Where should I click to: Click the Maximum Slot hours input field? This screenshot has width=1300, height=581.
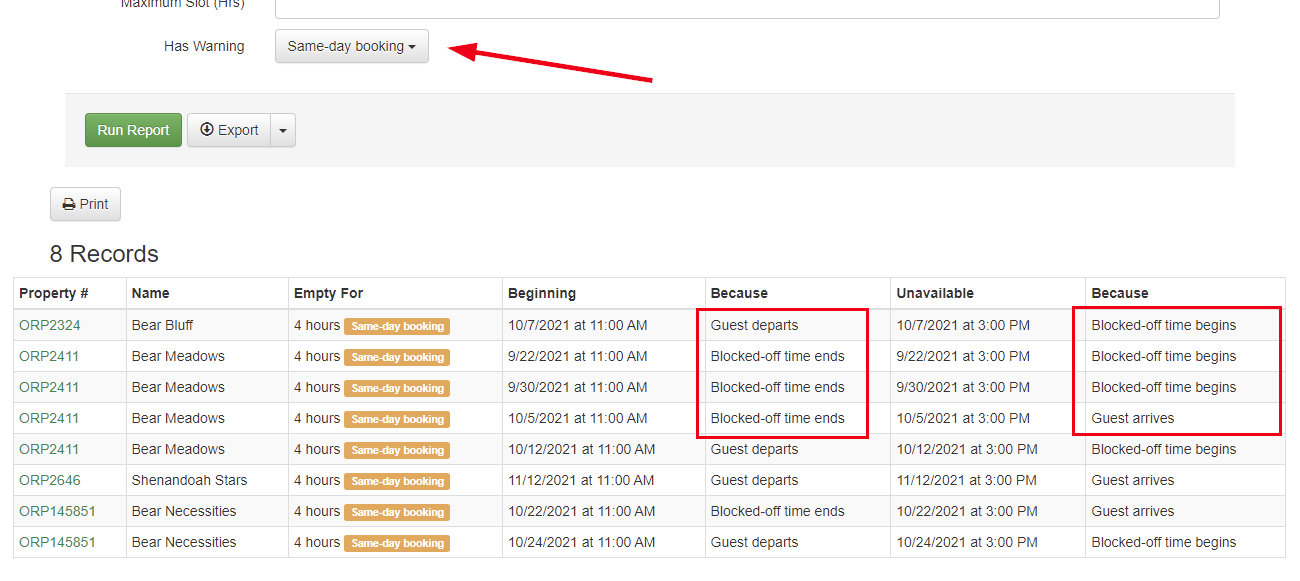747,7
